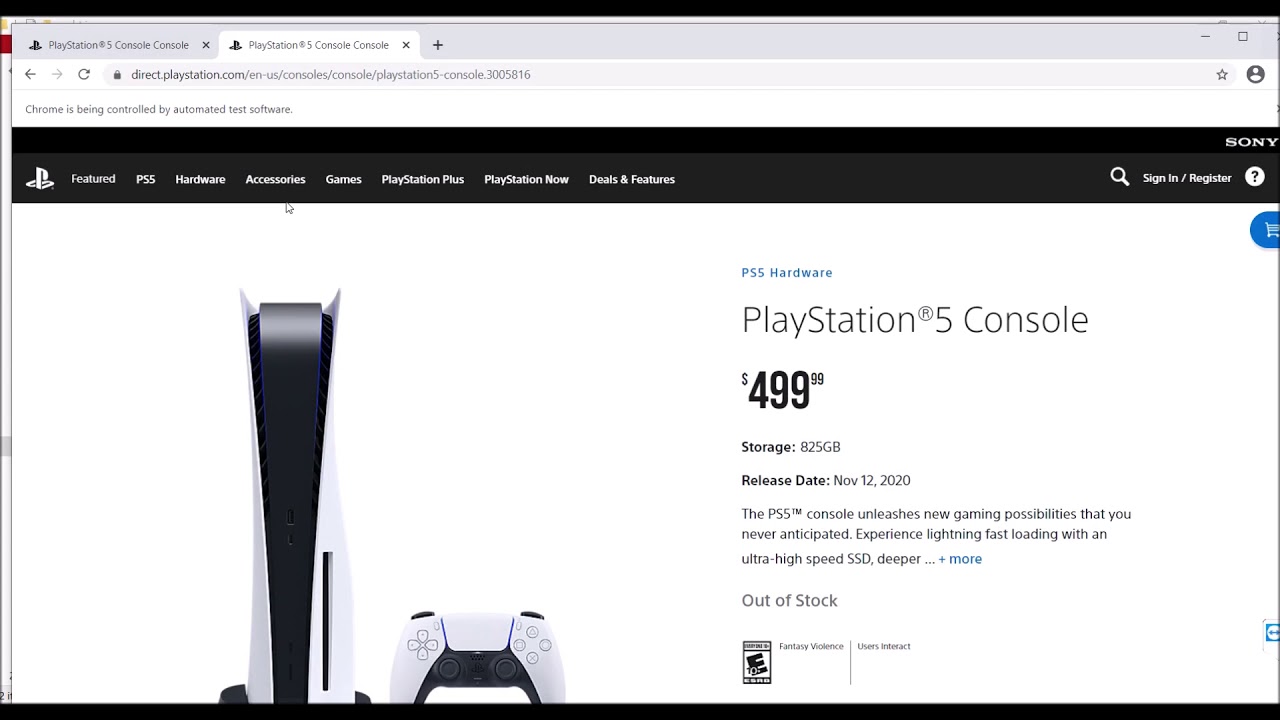Image resolution: width=1280 pixels, height=720 pixels.
Task: Minimize the Chrome window
Action: point(1205,36)
